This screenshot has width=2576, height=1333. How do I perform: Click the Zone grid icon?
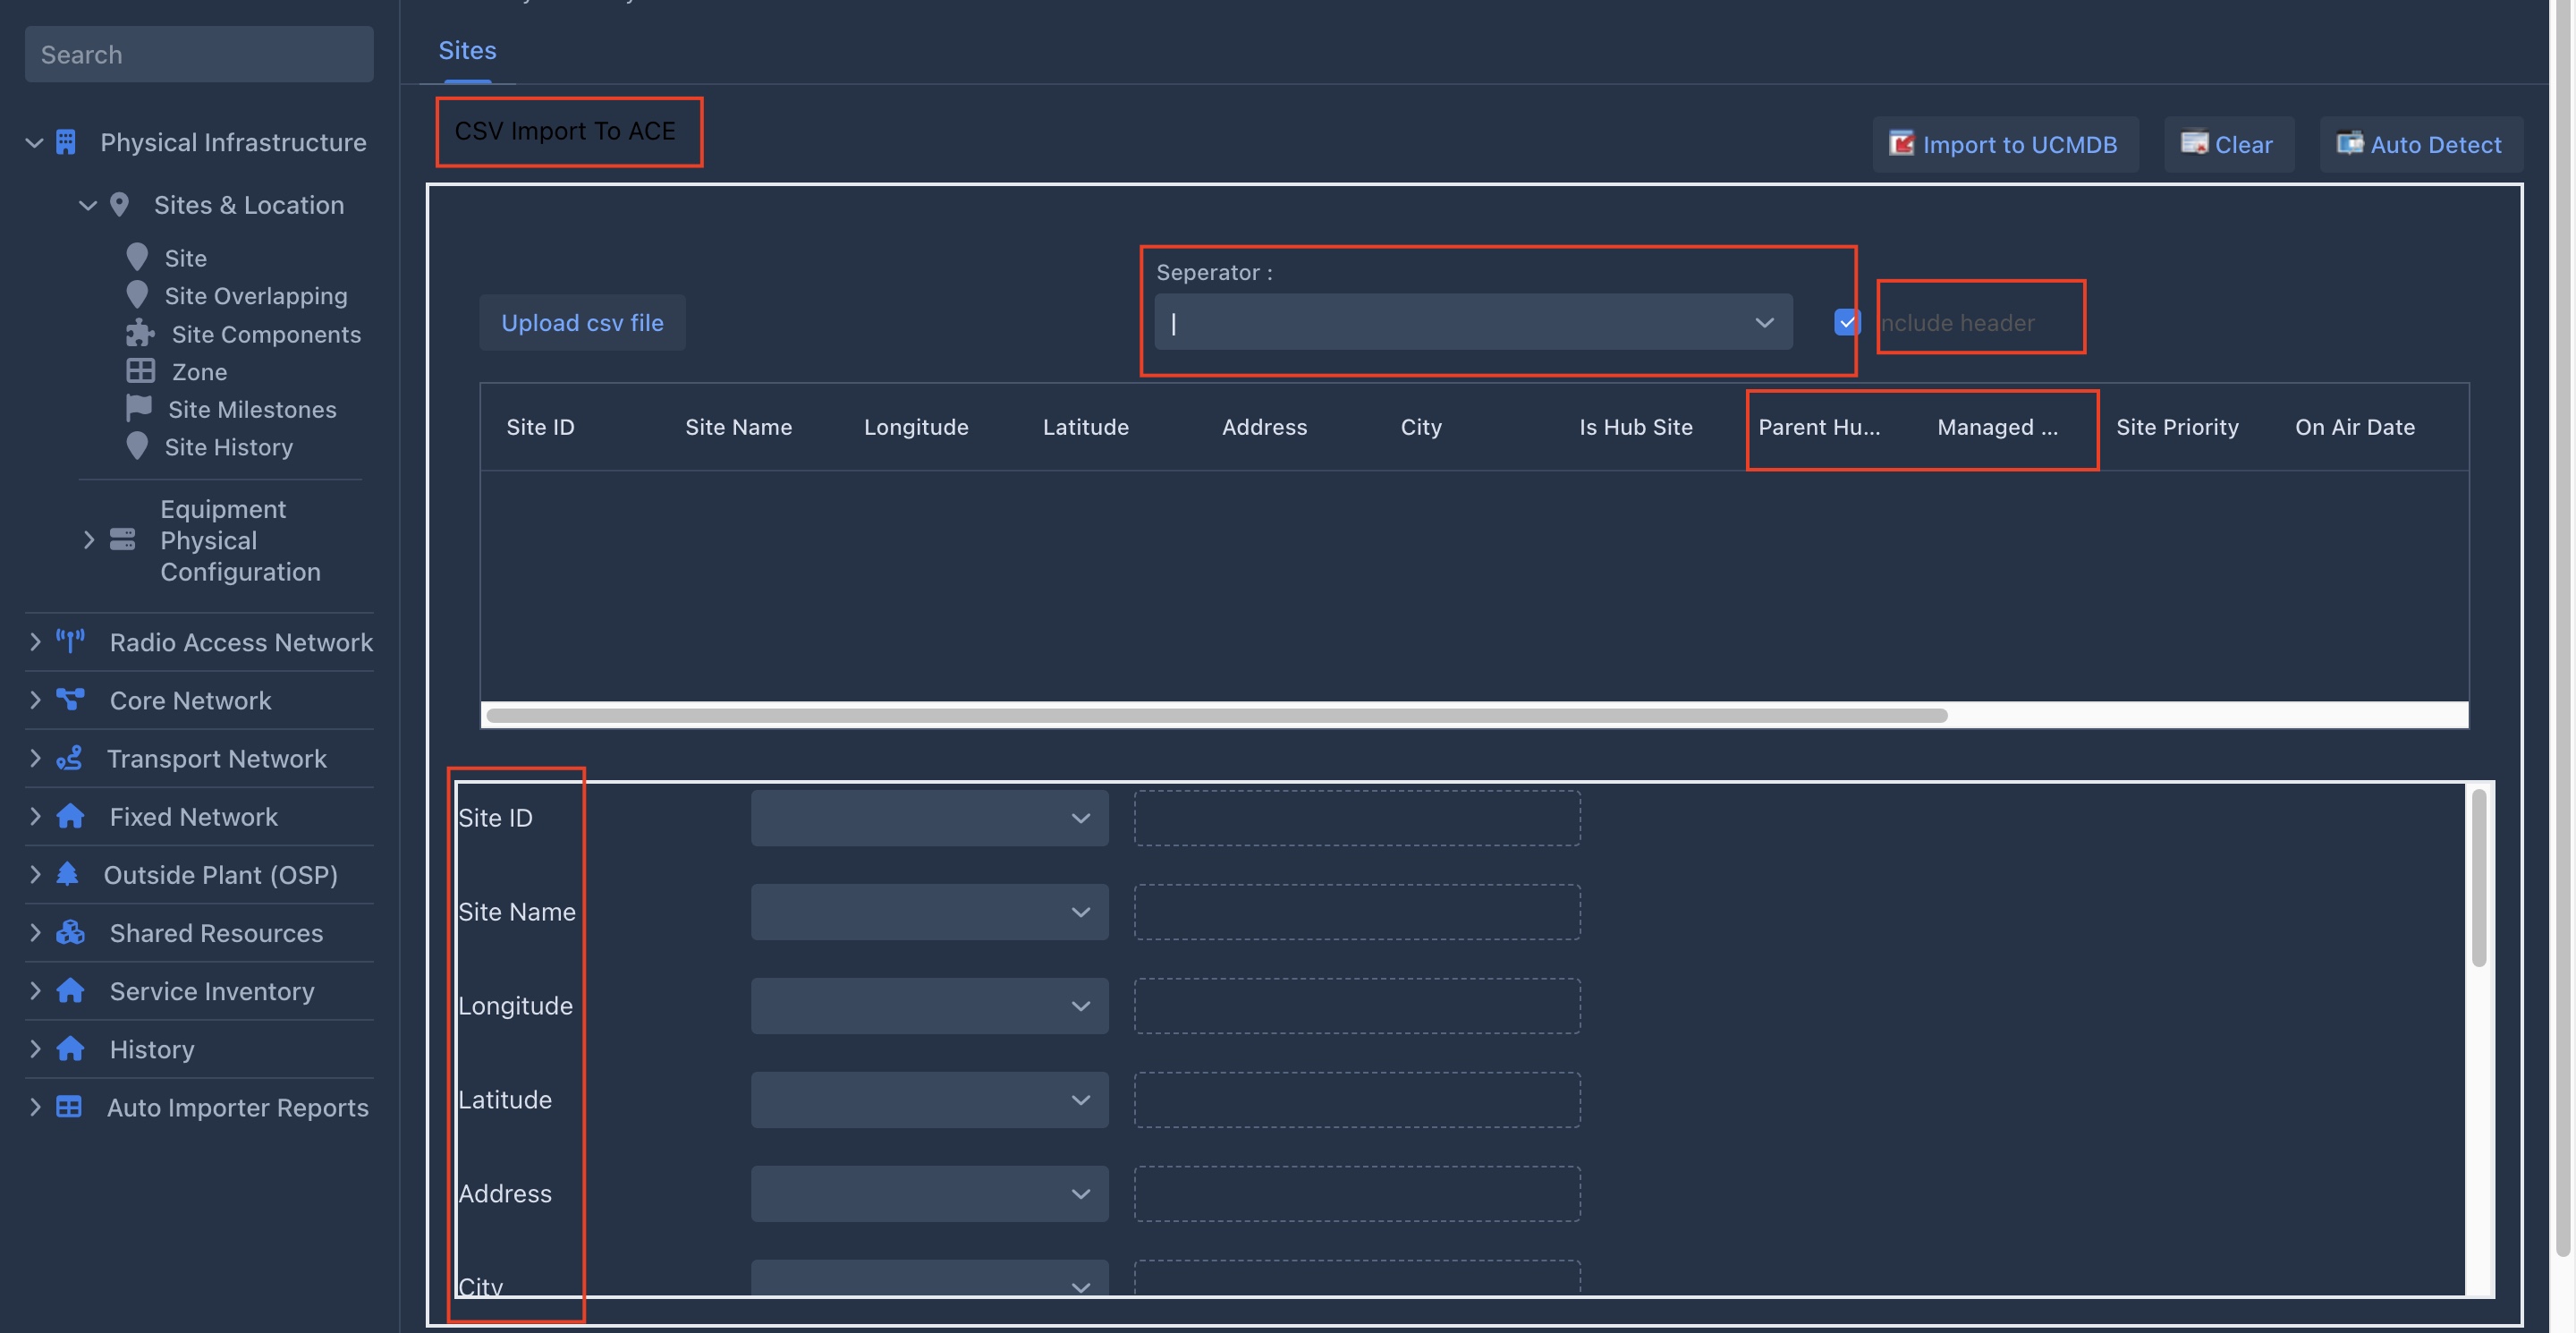[140, 371]
